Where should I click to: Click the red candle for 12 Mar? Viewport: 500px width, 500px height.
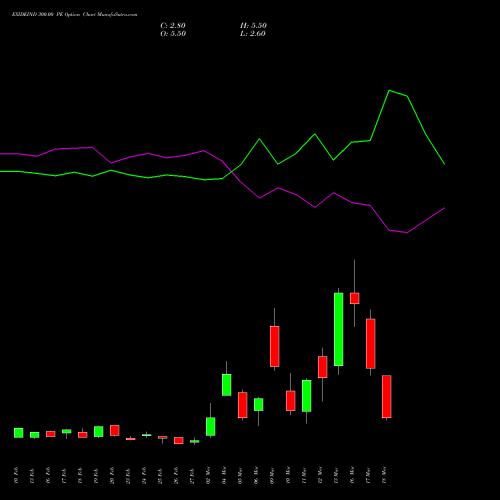tap(323, 367)
